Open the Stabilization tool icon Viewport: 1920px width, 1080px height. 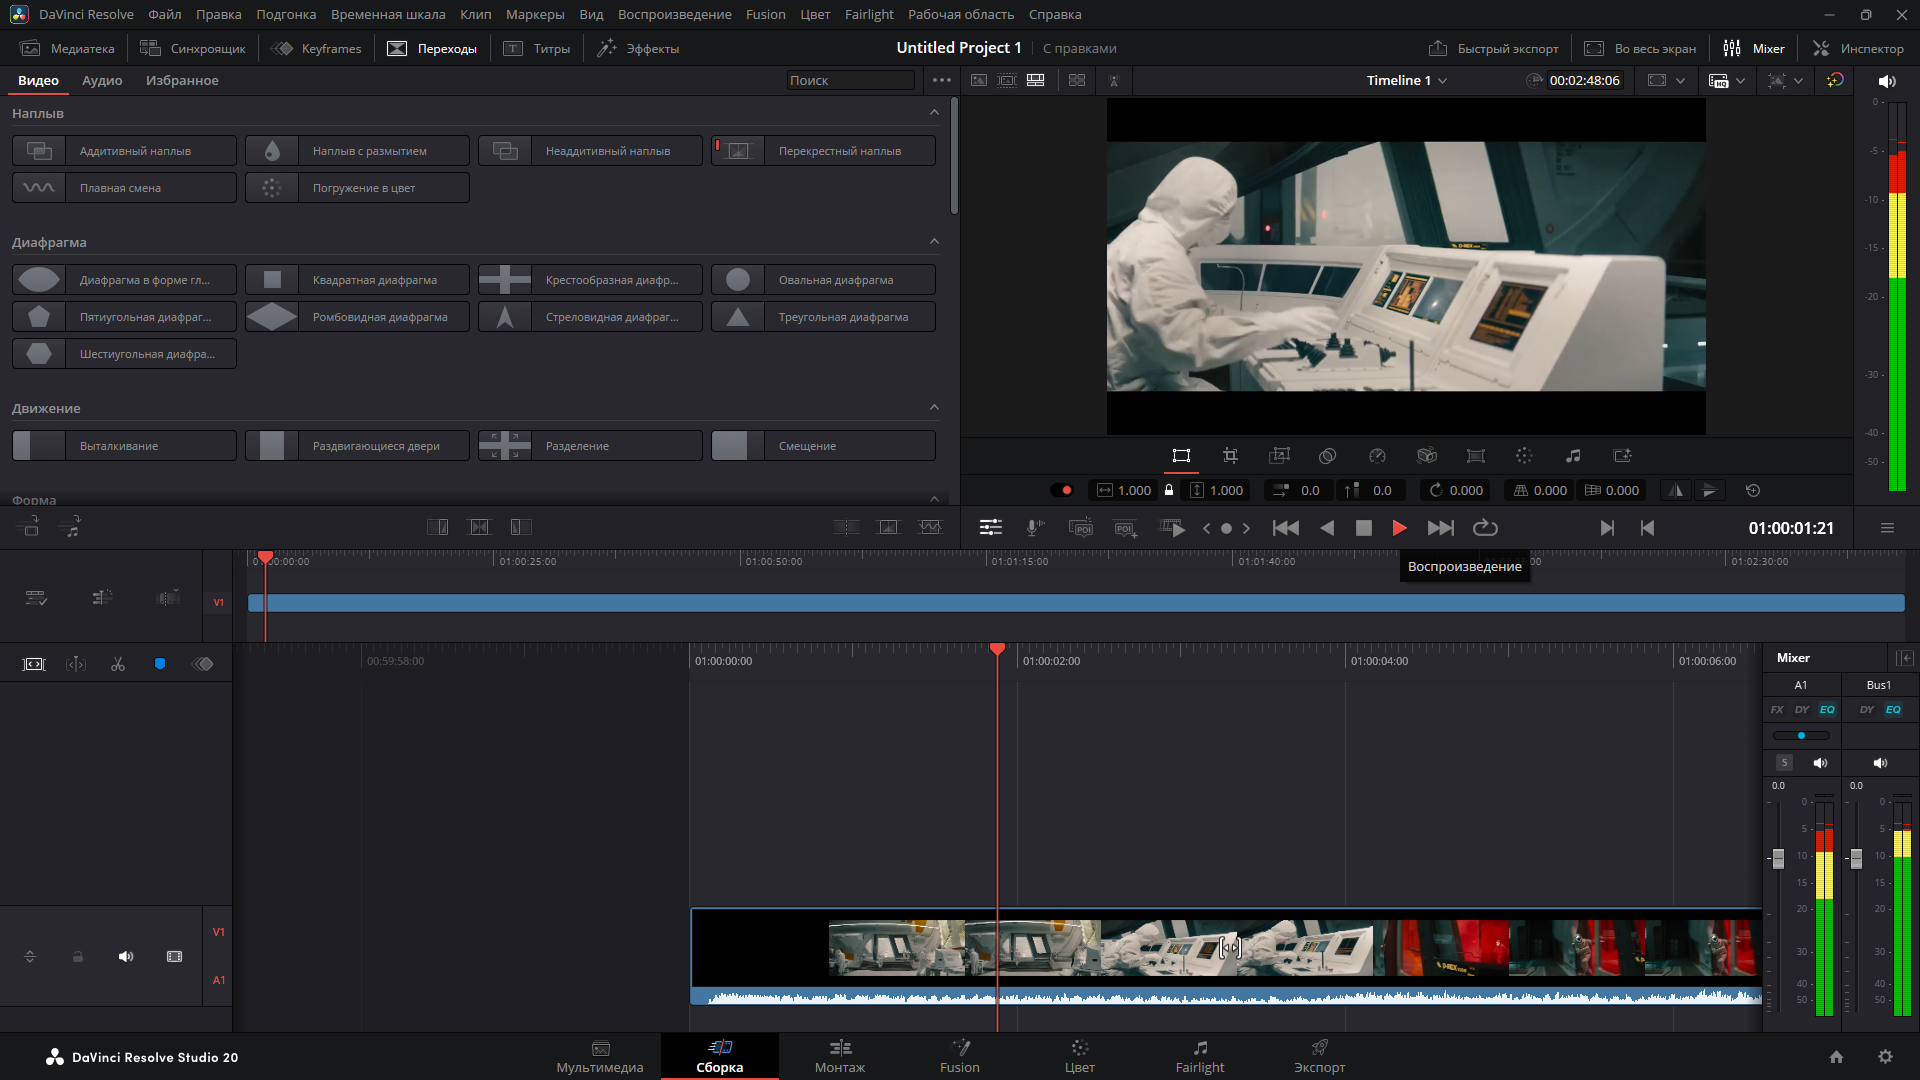pos(1426,456)
